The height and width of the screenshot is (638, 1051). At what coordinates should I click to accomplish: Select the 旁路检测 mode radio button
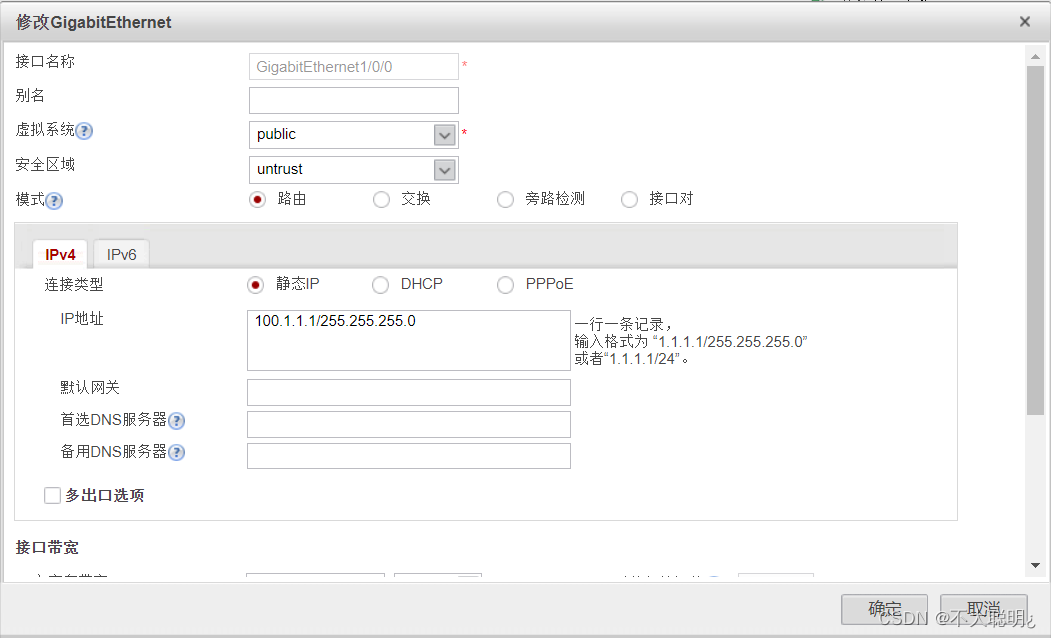[x=505, y=199]
